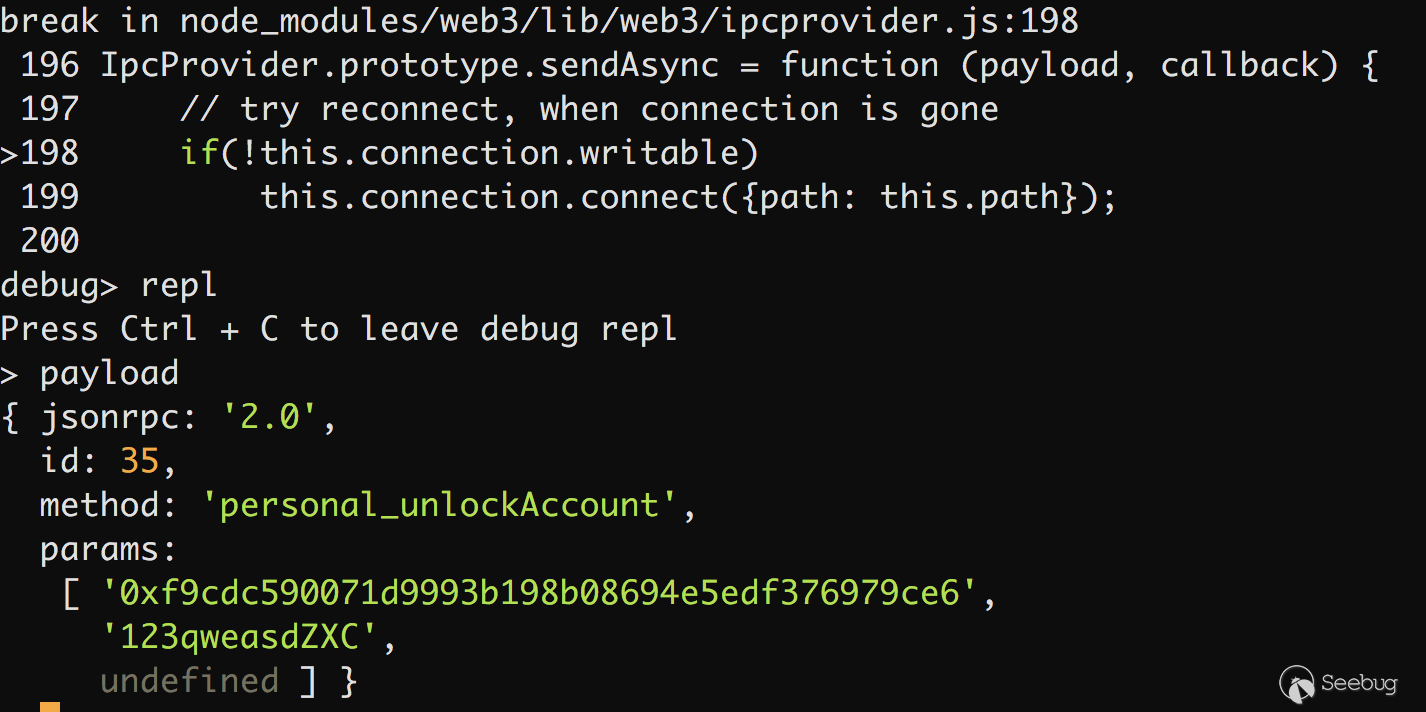
Task: Click the 'personal_unlockAccount' method string
Action: 439,505
